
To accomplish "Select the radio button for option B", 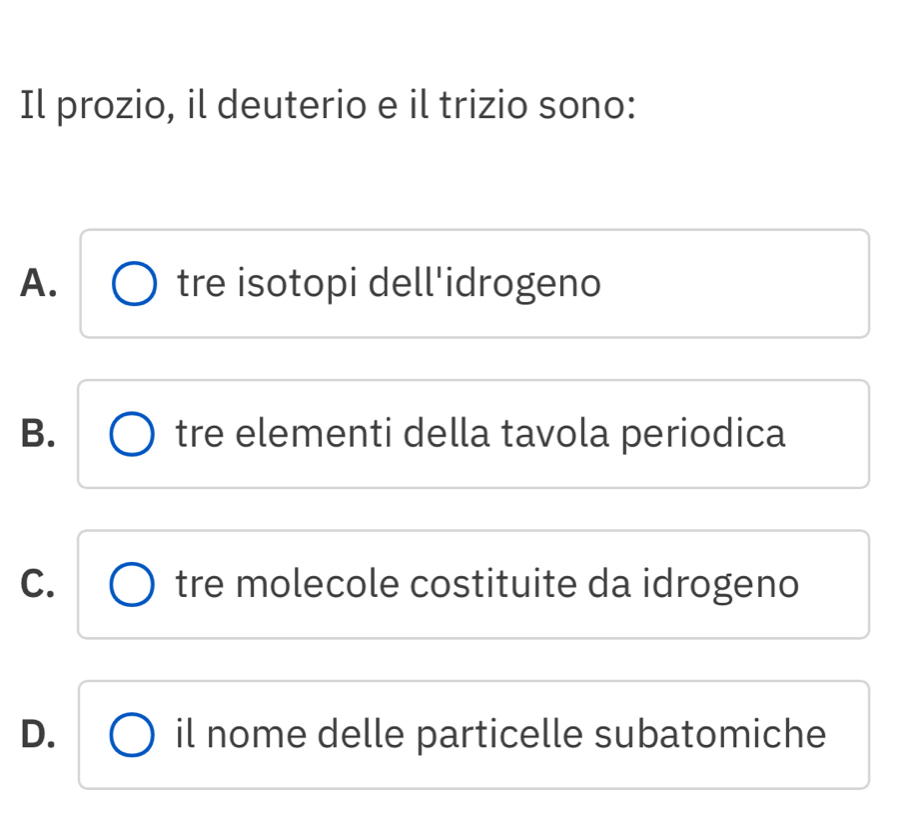I will 133,435.
